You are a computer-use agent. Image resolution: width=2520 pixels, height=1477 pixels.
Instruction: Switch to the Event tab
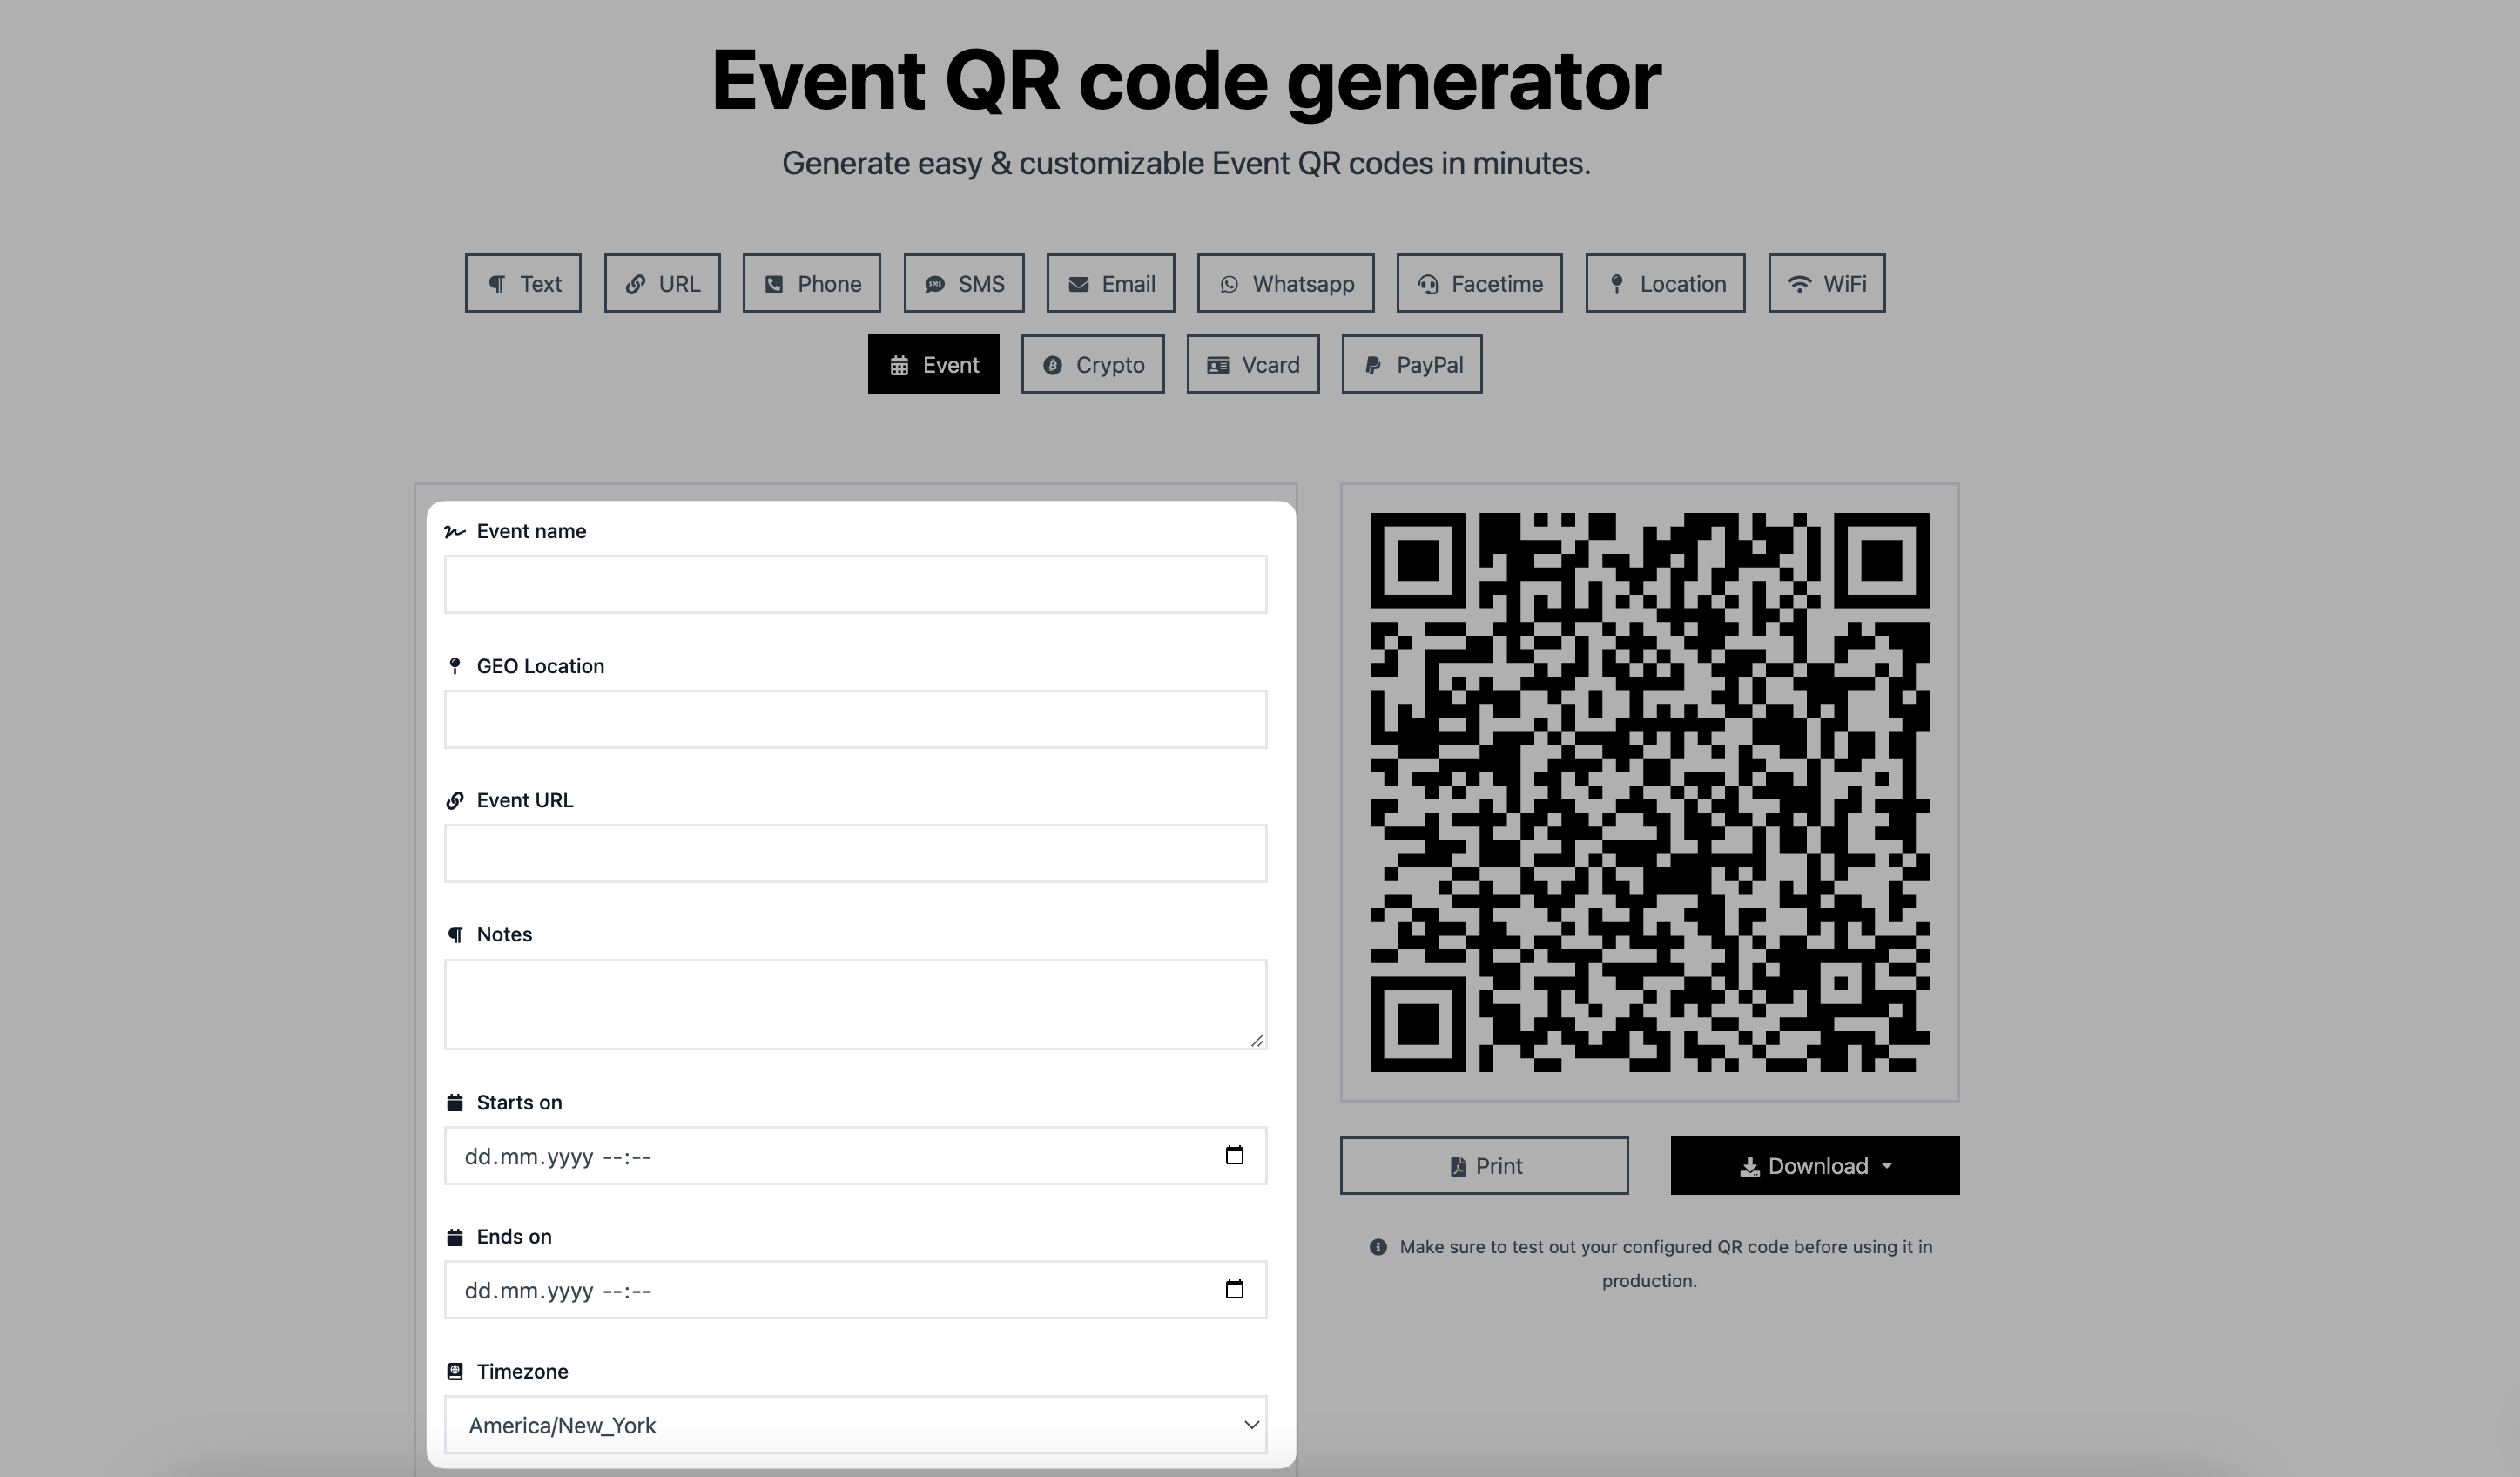pyautogui.click(x=933, y=364)
